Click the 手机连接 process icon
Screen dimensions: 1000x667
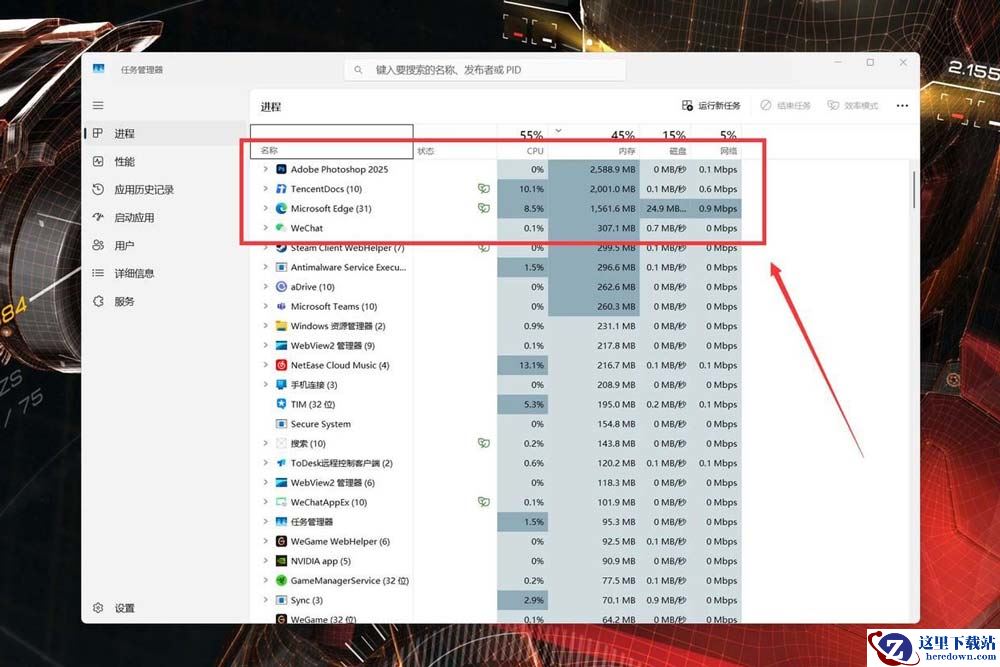coord(281,385)
